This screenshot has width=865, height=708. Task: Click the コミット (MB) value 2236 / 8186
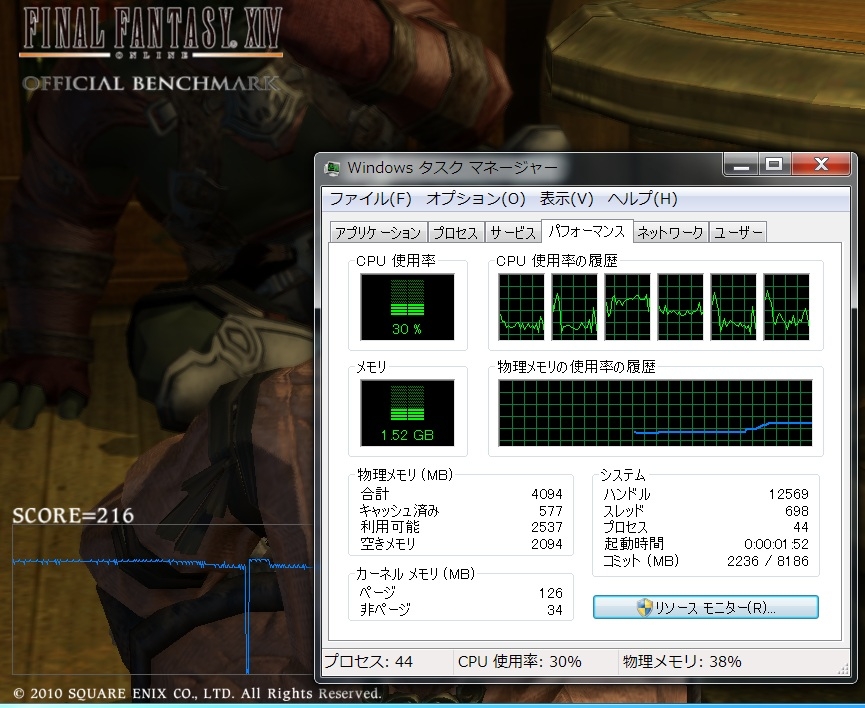(768, 561)
